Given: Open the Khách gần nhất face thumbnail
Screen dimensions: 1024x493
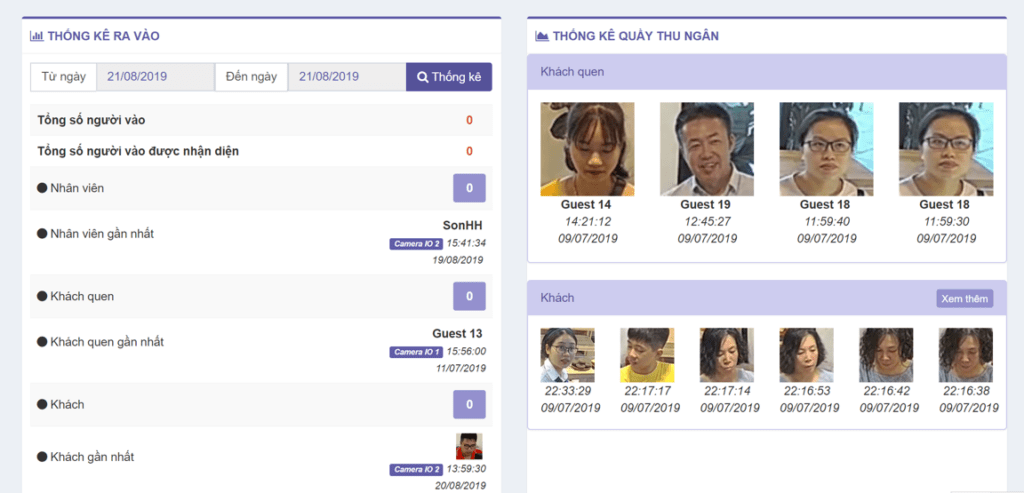Looking at the screenshot, I should (x=469, y=446).
